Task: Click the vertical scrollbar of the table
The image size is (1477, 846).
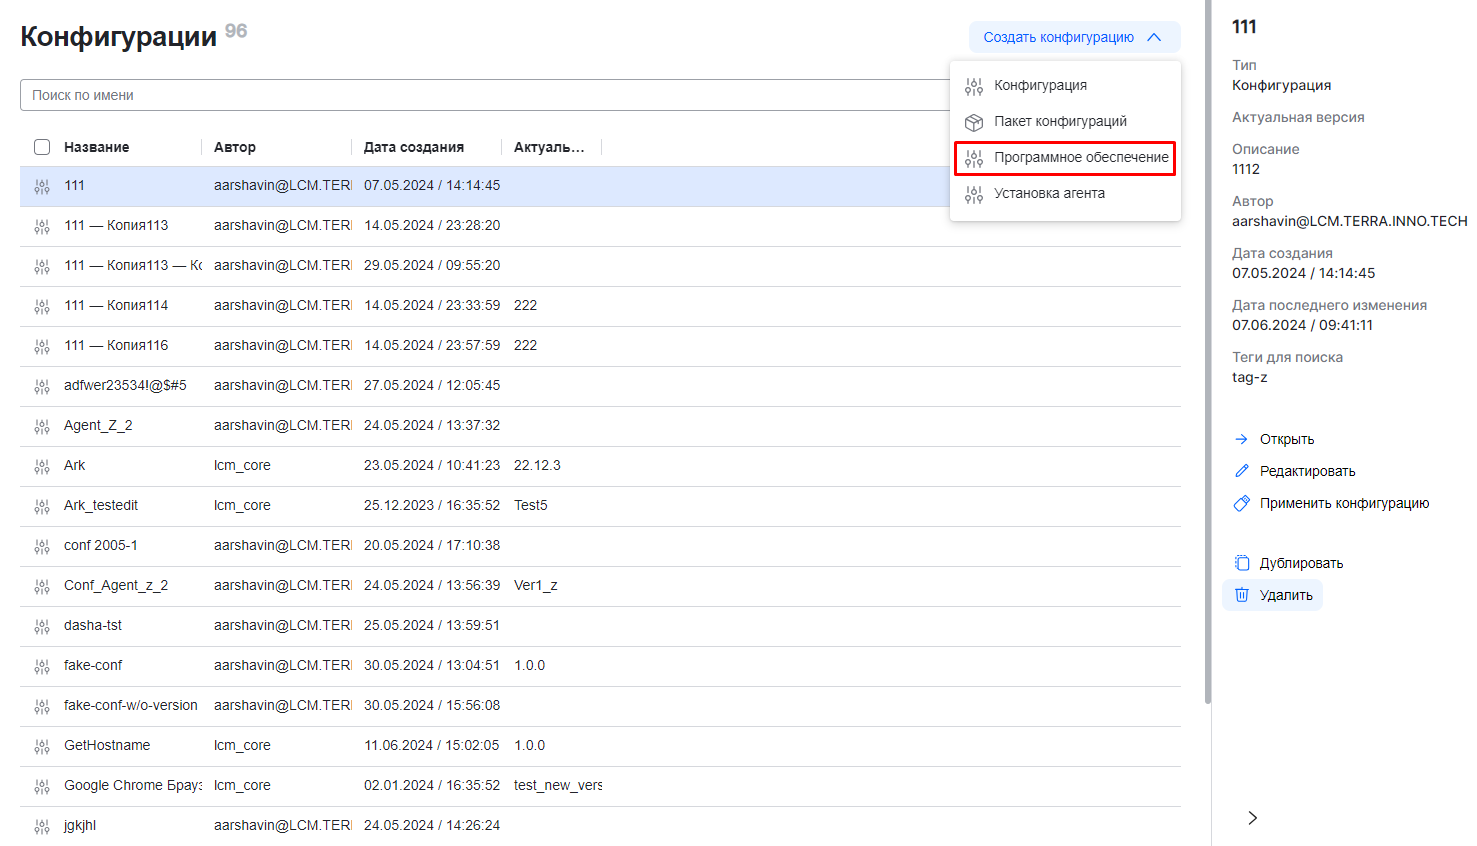Action: pyautogui.click(x=1207, y=400)
